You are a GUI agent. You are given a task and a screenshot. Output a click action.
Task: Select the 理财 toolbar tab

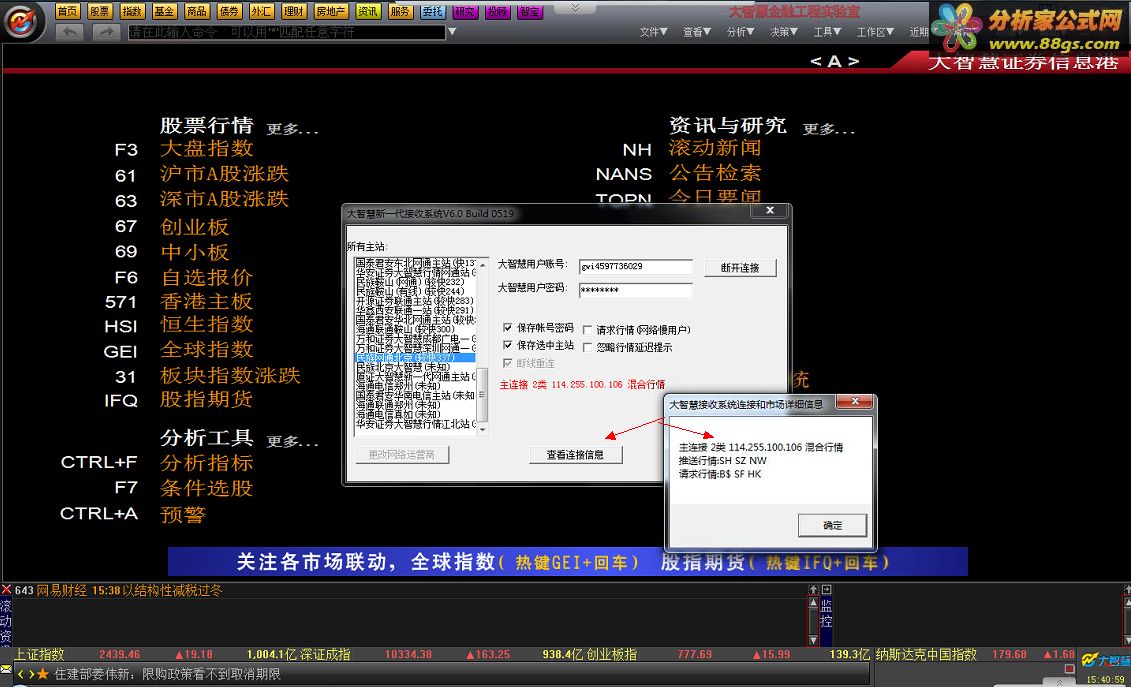point(294,12)
